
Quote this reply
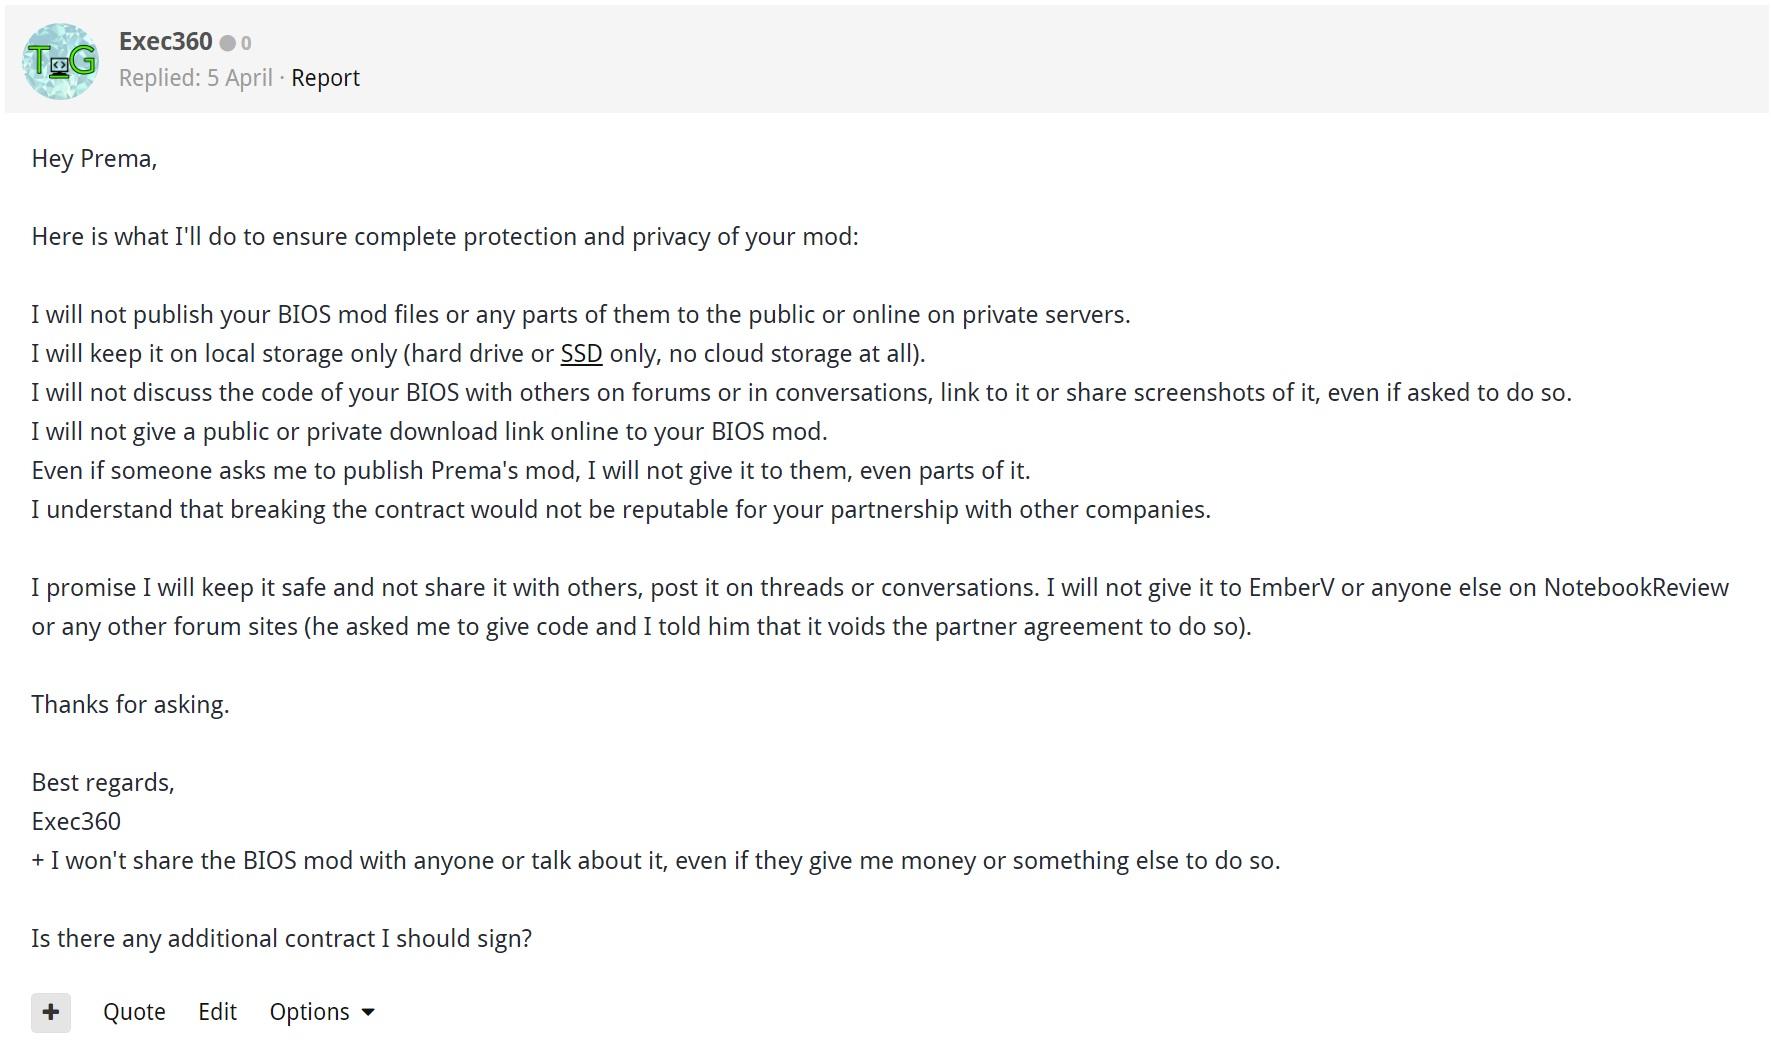[134, 1012]
